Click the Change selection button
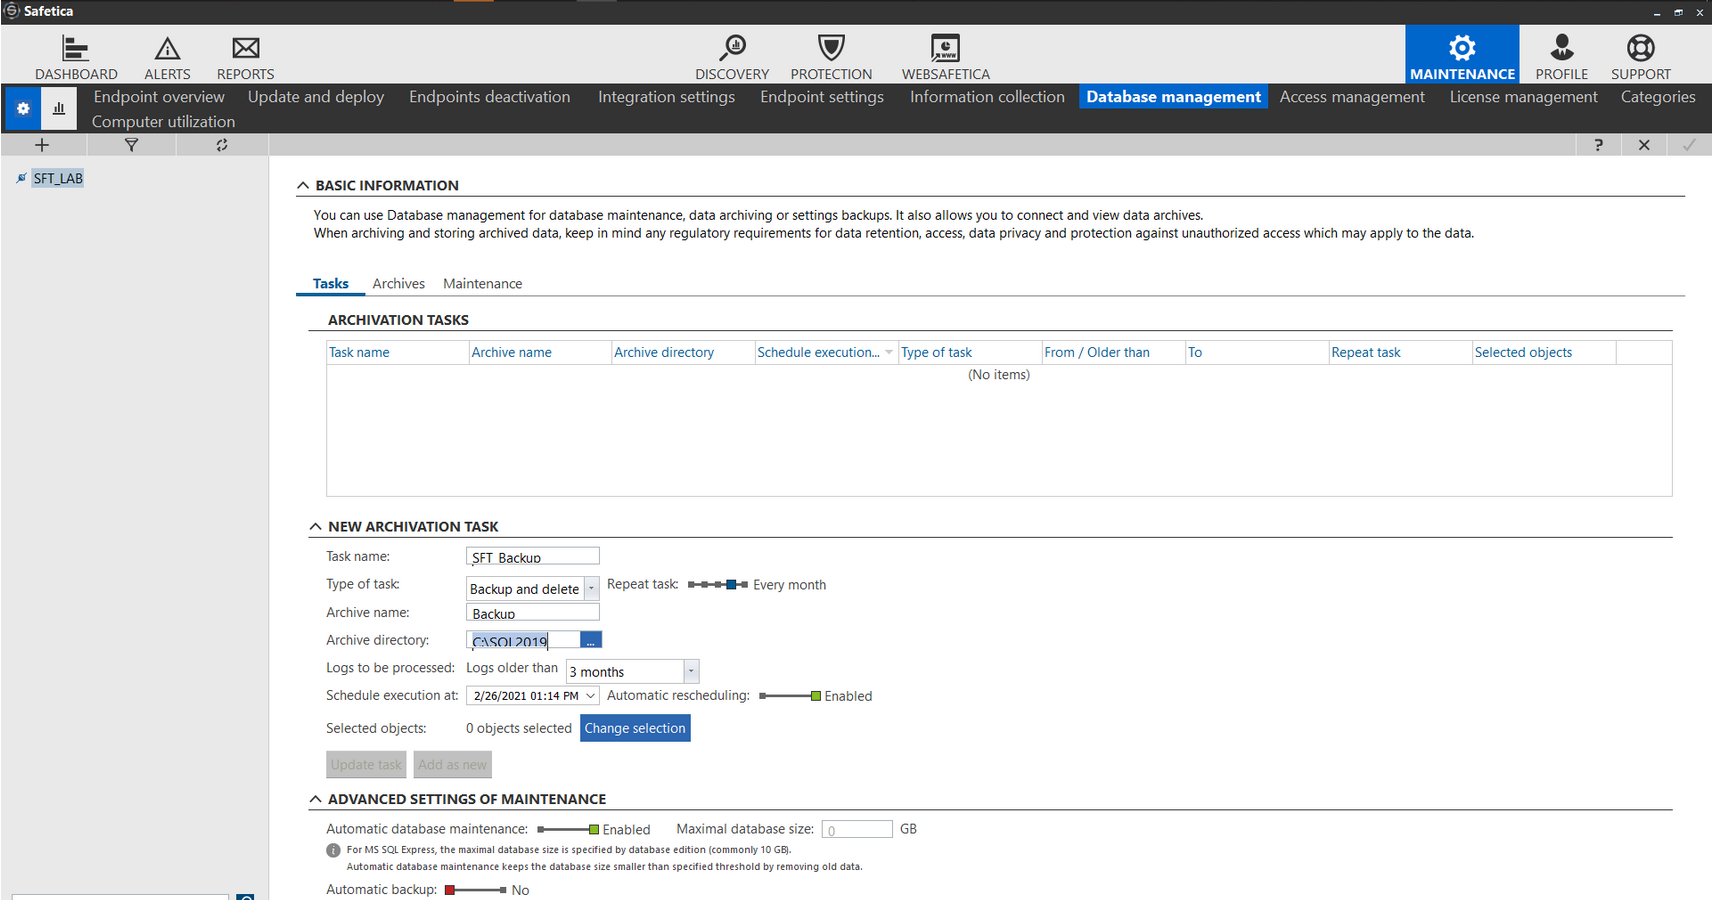The image size is (1715, 900). pos(635,728)
